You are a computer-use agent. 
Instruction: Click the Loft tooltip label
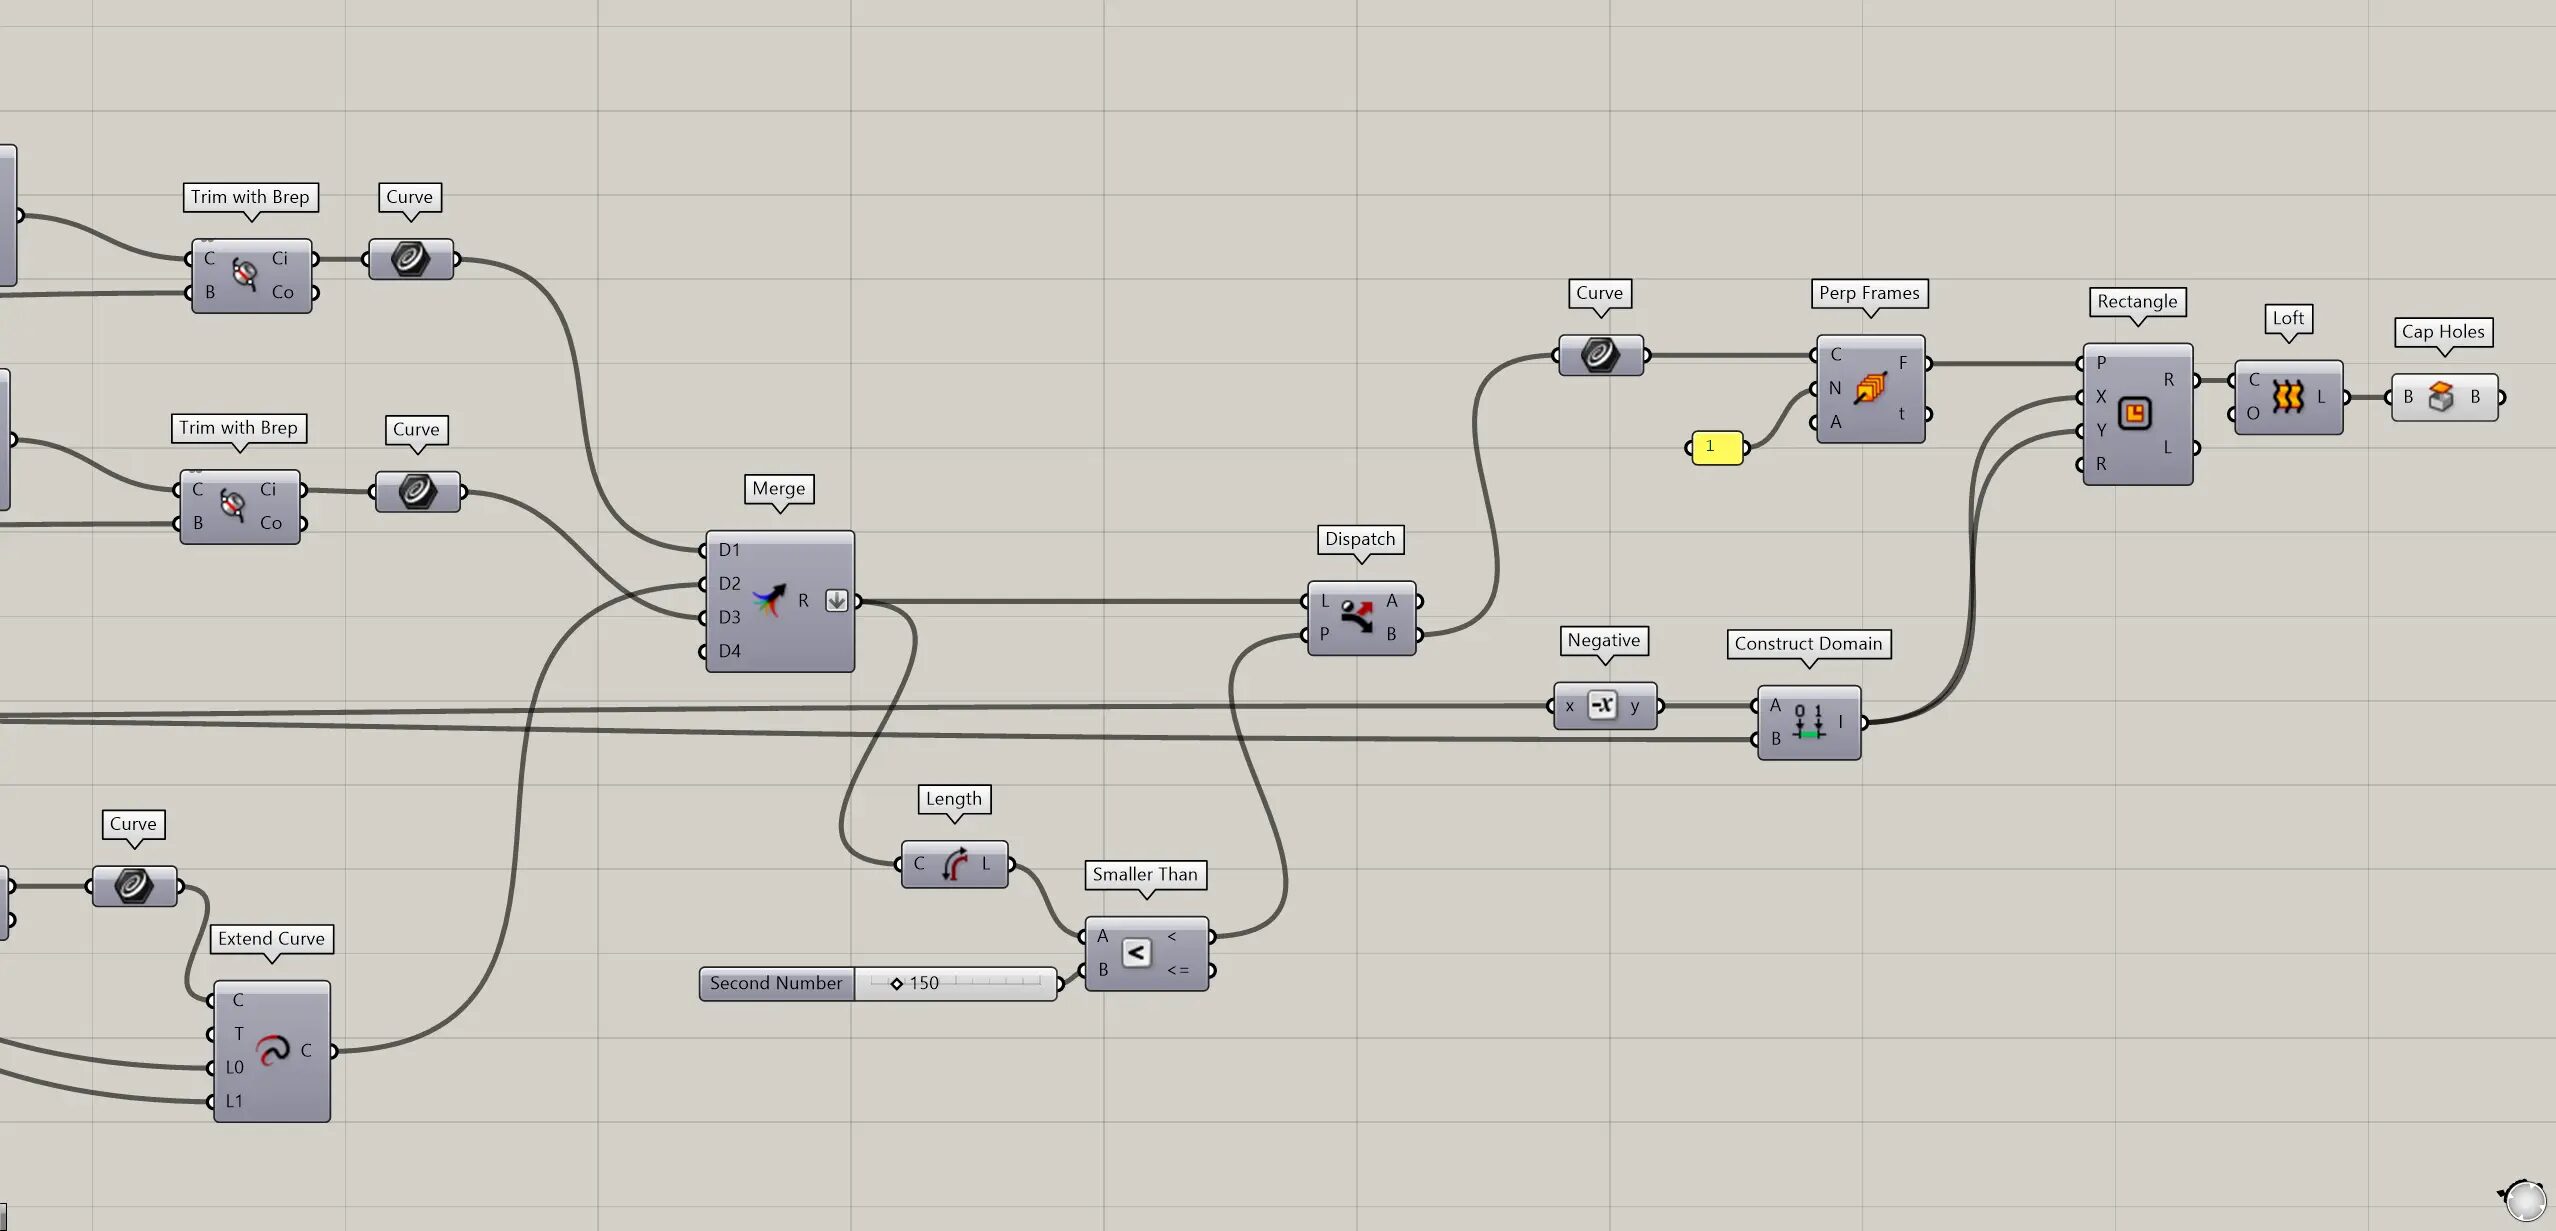pyautogui.click(x=2288, y=319)
